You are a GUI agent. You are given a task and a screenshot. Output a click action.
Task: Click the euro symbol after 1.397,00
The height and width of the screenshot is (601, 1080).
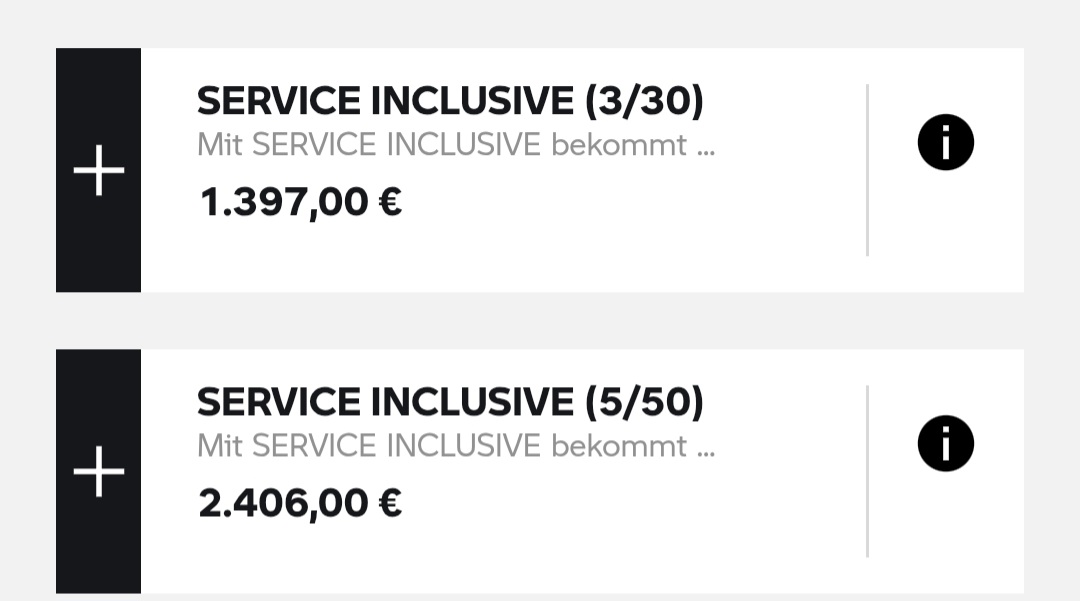[390, 203]
